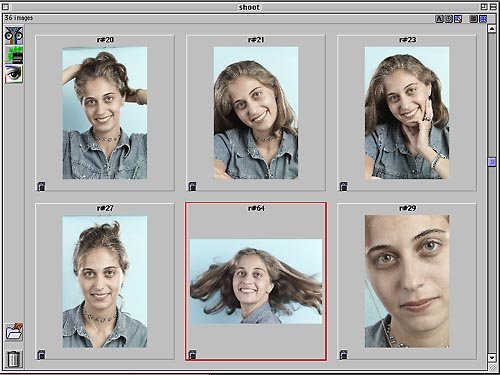Click the trash can icon

coord(14,359)
